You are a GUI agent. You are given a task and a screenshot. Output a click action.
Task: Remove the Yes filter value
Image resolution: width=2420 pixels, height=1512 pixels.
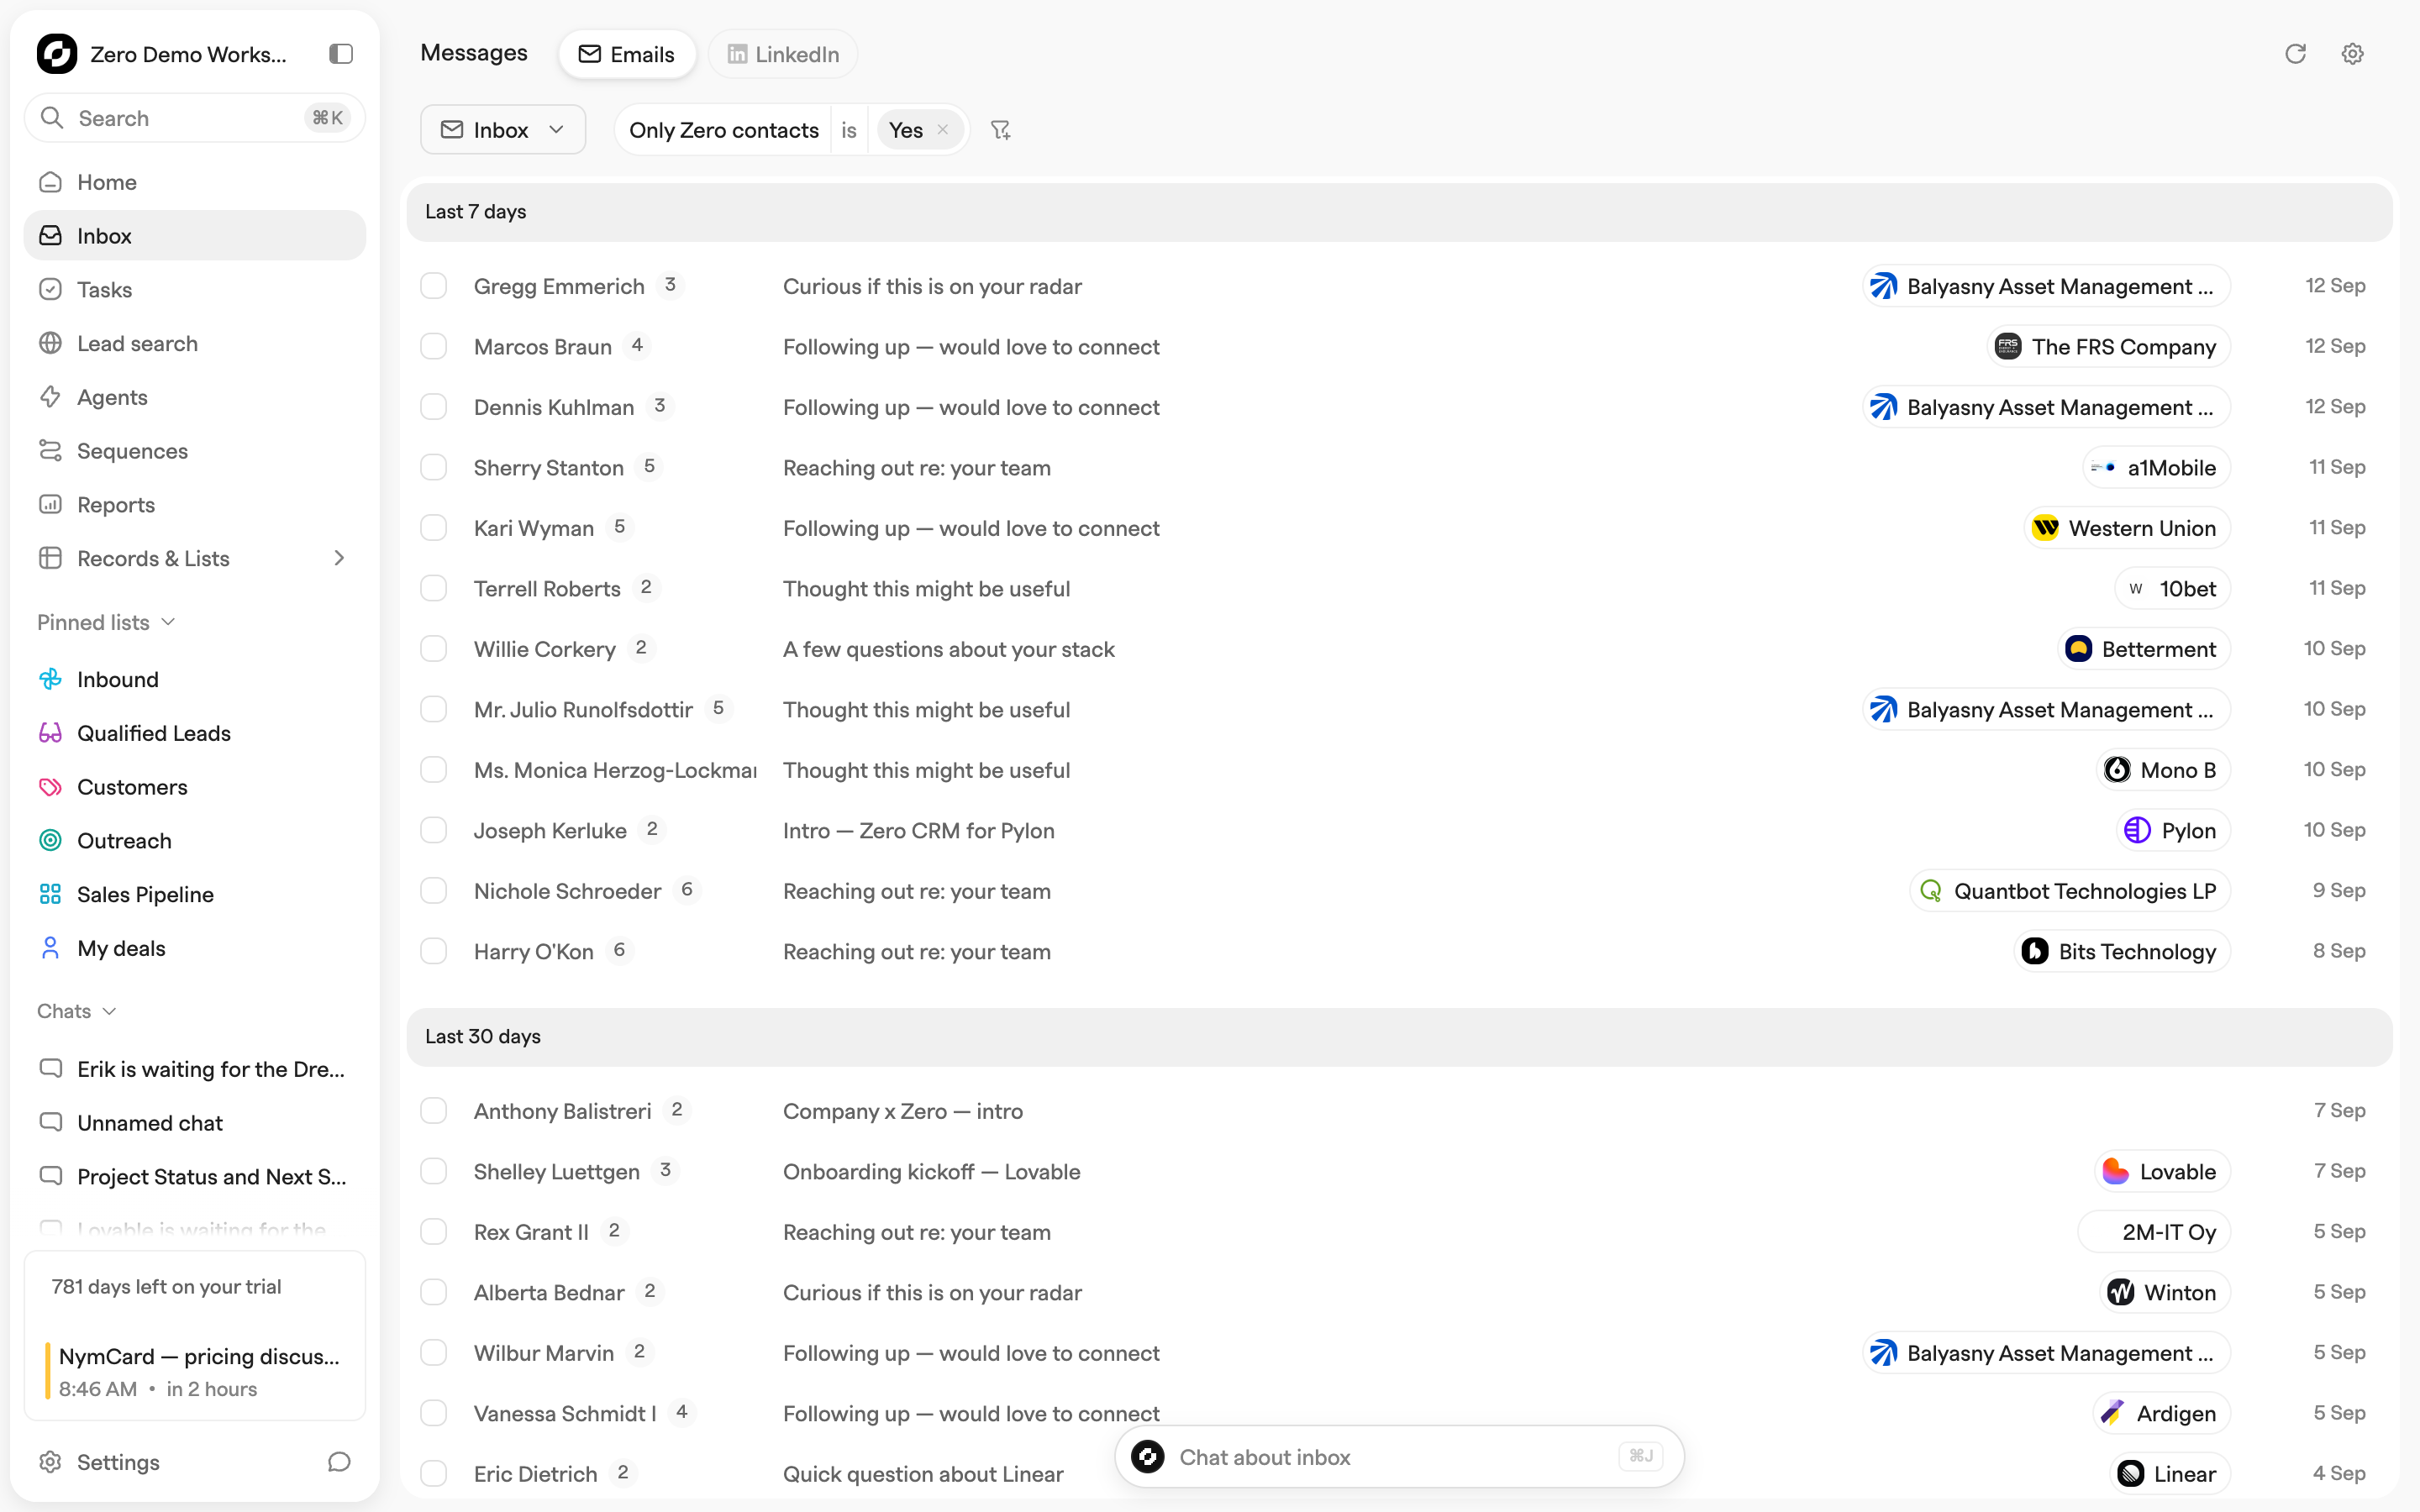coord(942,130)
